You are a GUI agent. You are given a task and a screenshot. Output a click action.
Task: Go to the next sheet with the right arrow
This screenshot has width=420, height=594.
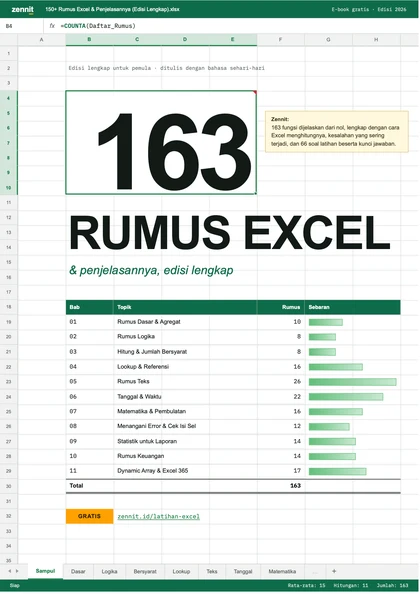point(17,571)
